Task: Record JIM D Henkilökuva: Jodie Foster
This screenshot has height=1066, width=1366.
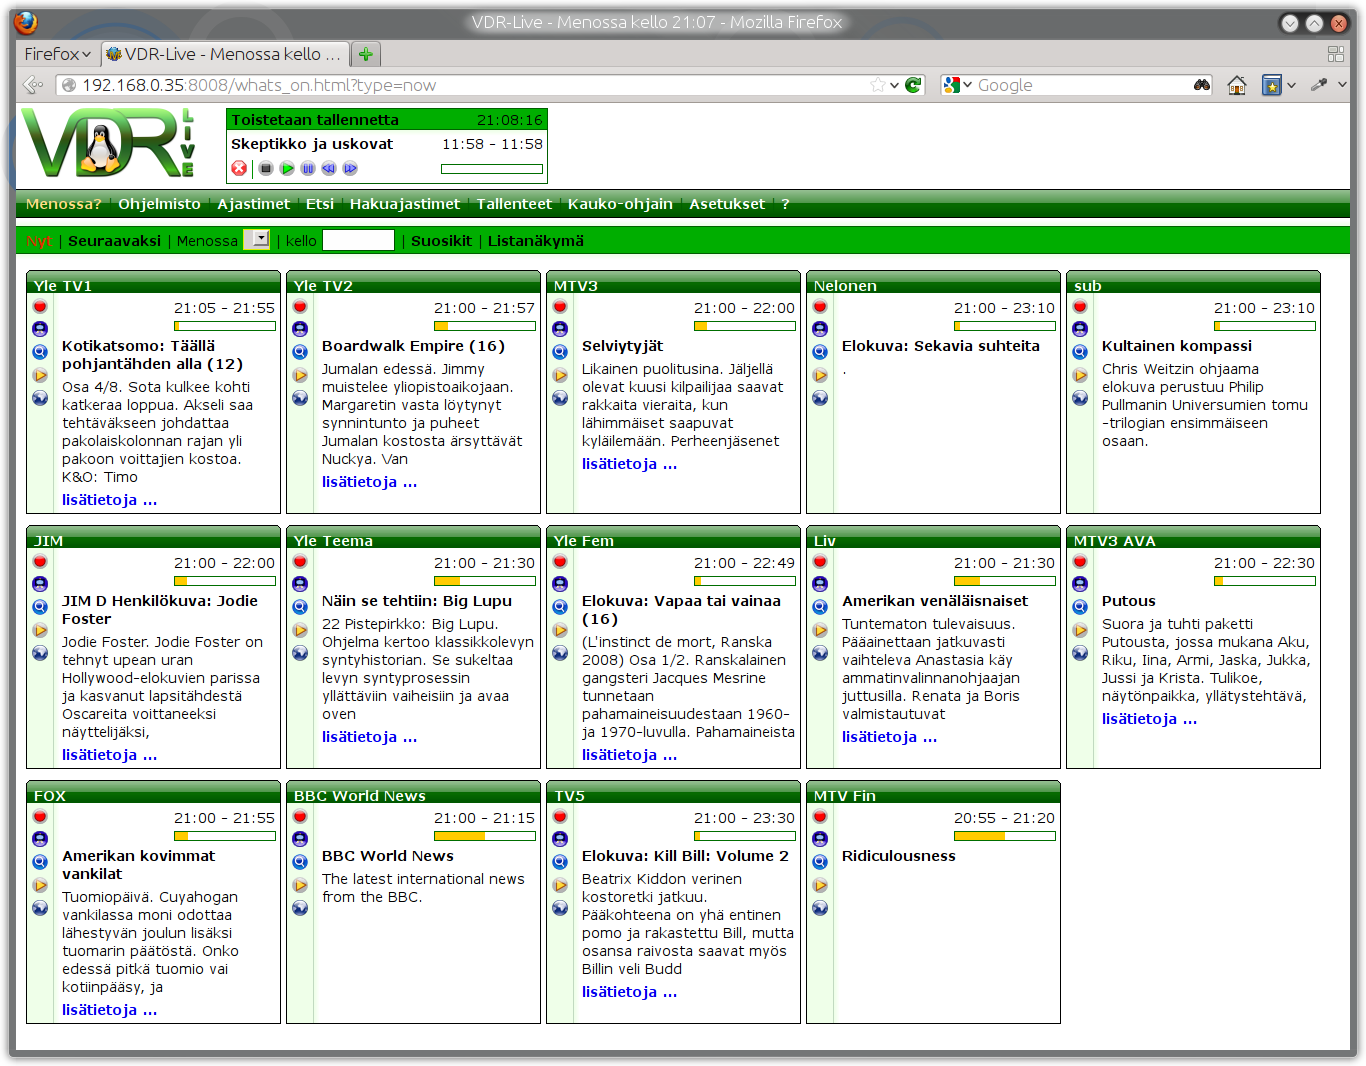Action: click(40, 561)
